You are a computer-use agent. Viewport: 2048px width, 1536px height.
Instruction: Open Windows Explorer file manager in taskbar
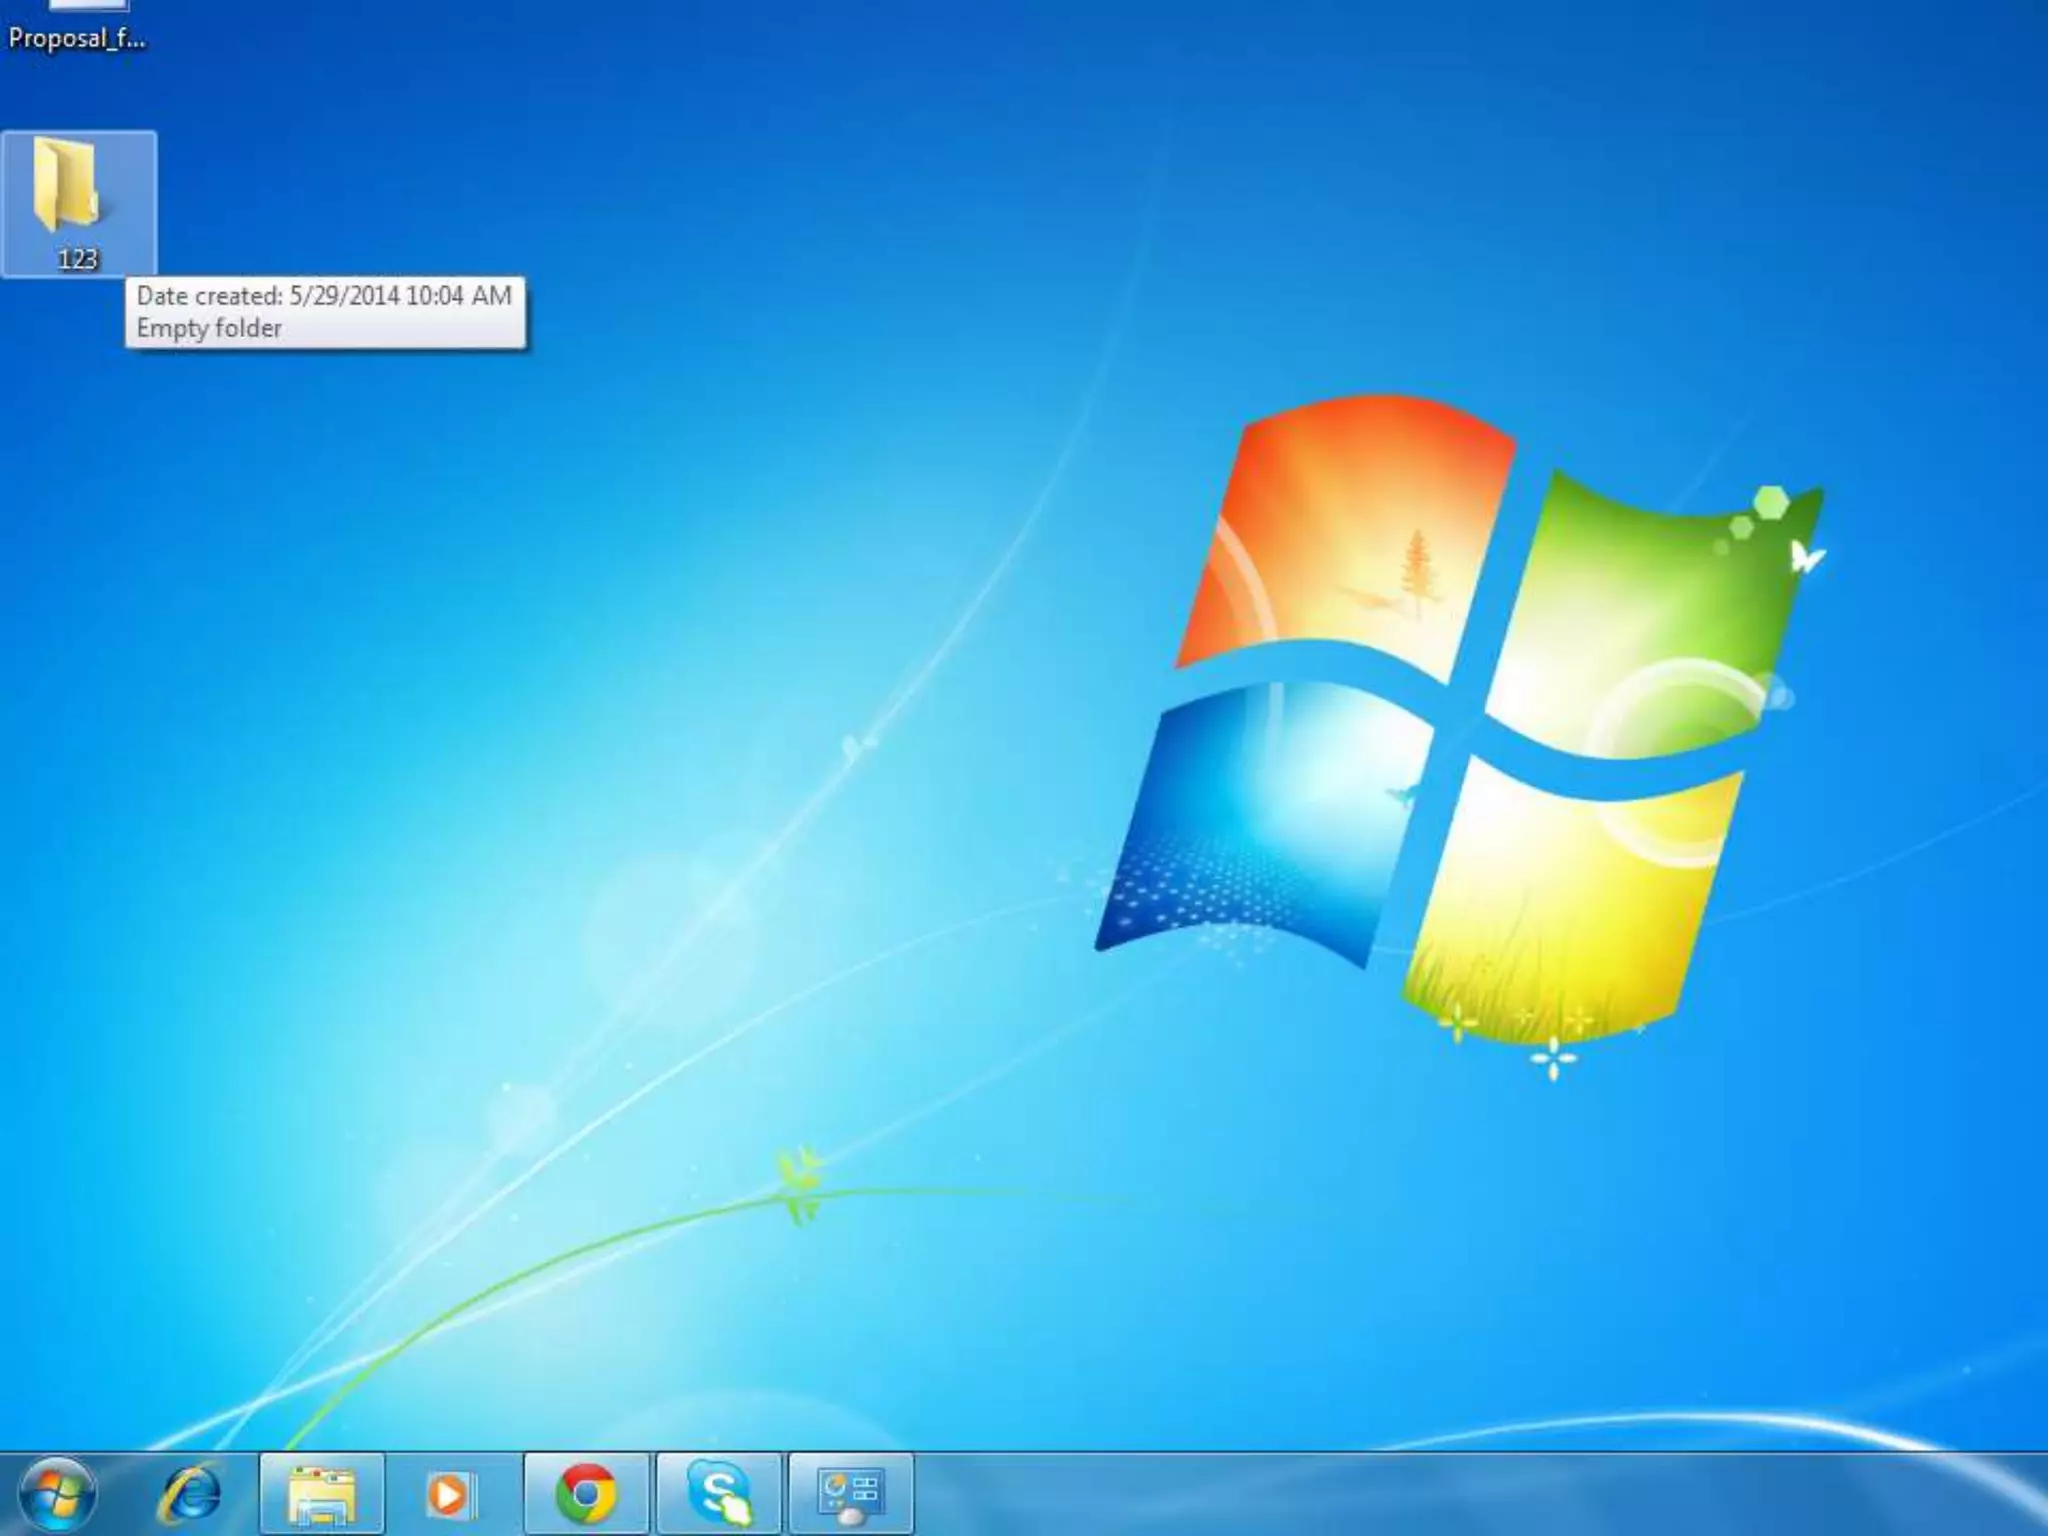point(321,1494)
